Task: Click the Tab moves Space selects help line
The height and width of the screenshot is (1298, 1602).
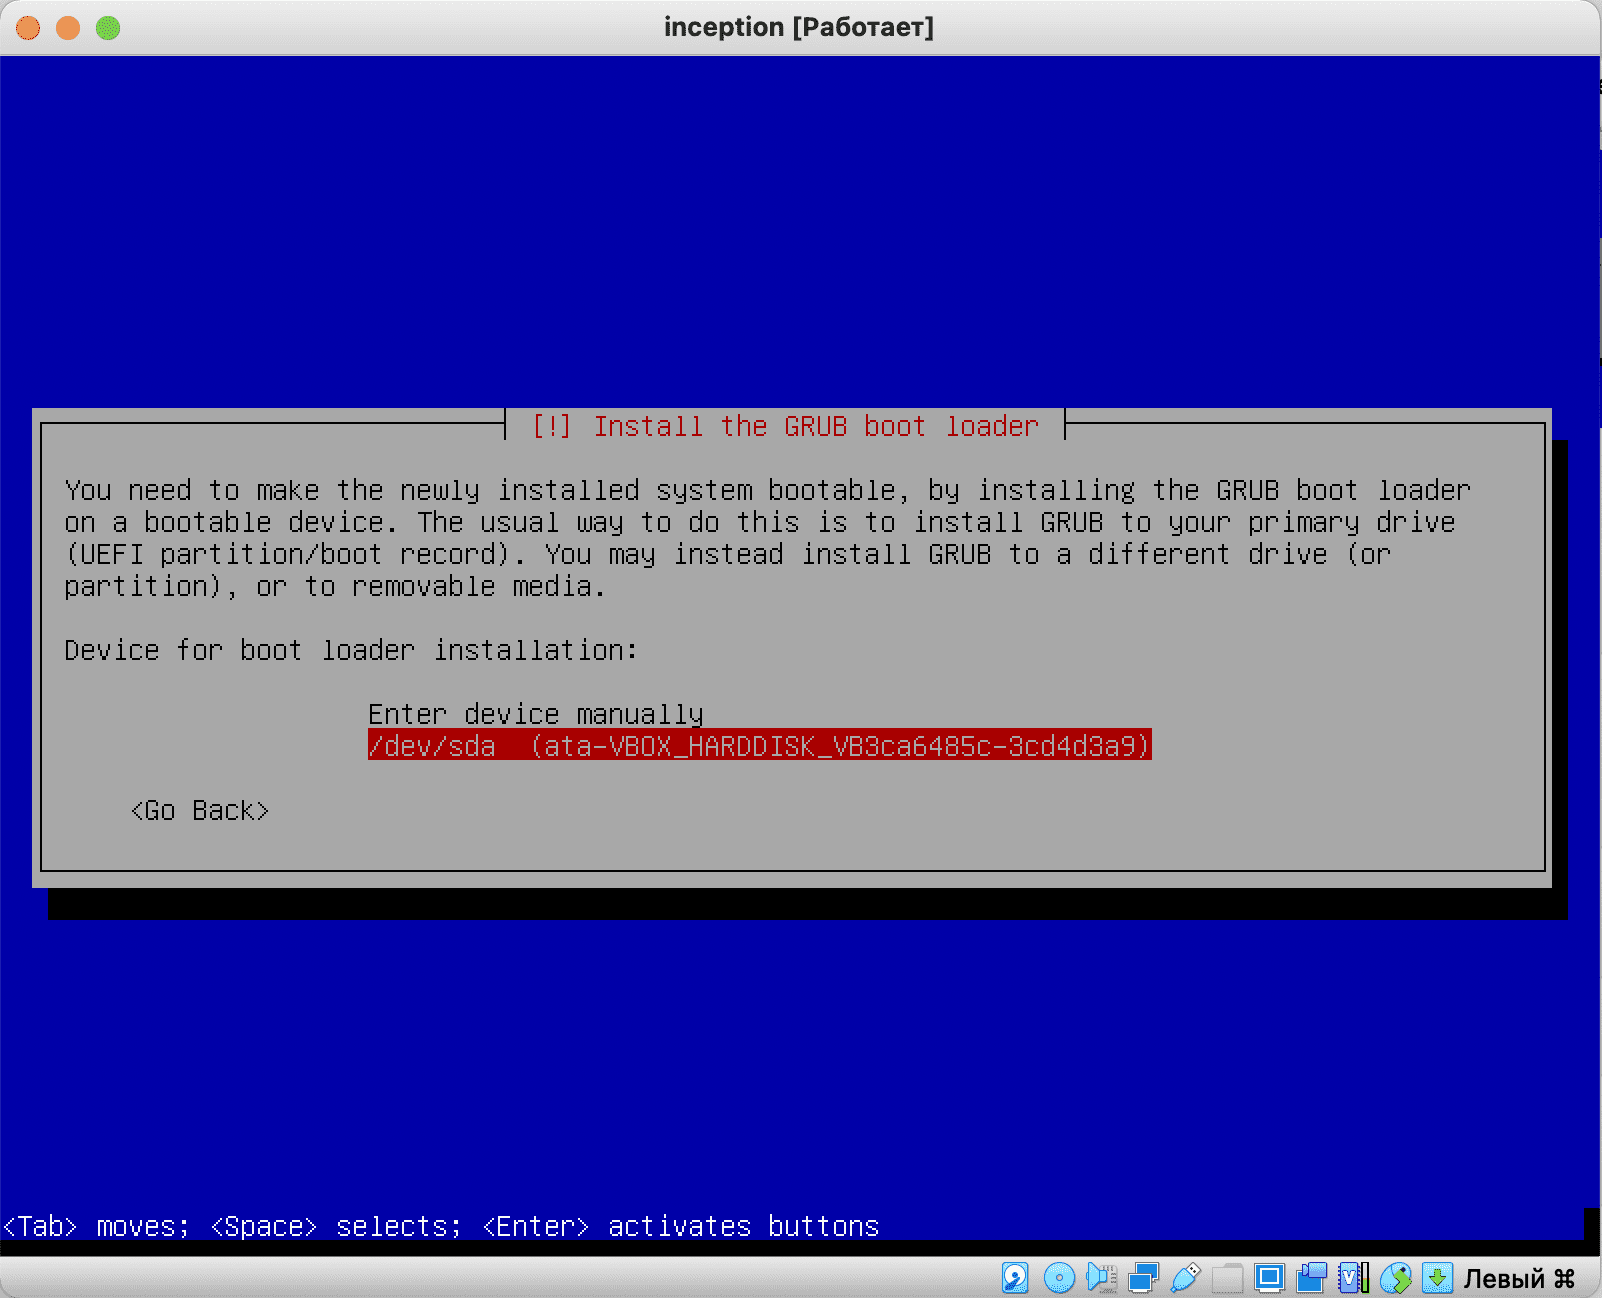Action: tap(441, 1226)
